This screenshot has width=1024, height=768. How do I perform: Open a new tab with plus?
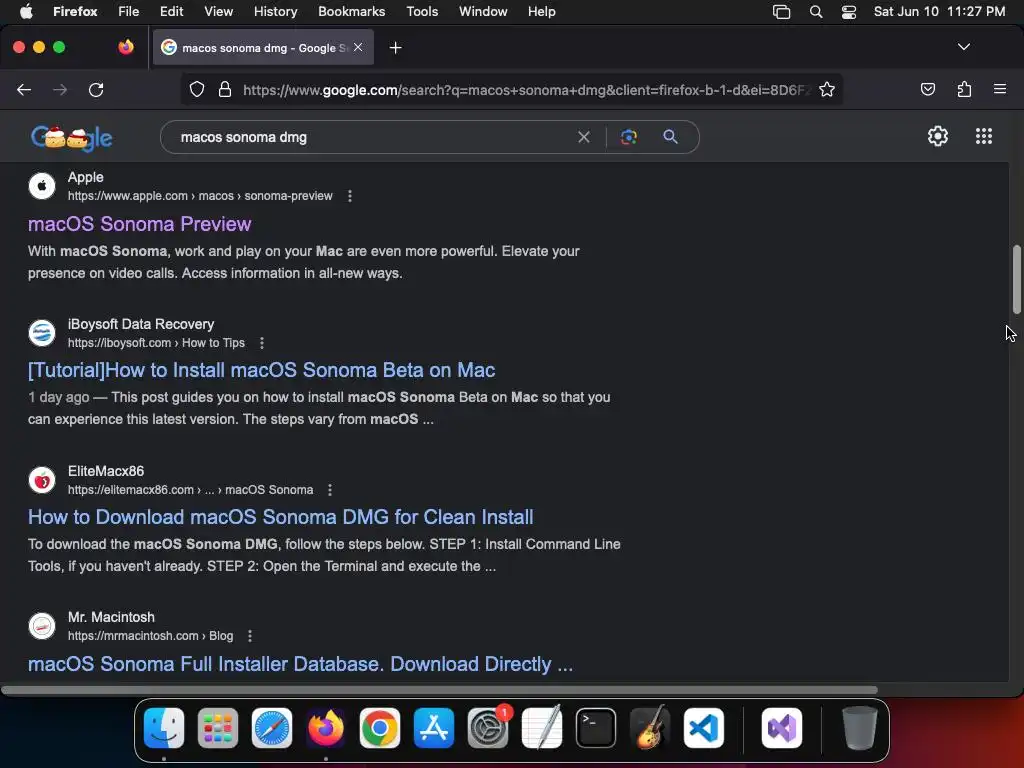tap(395, 48)
